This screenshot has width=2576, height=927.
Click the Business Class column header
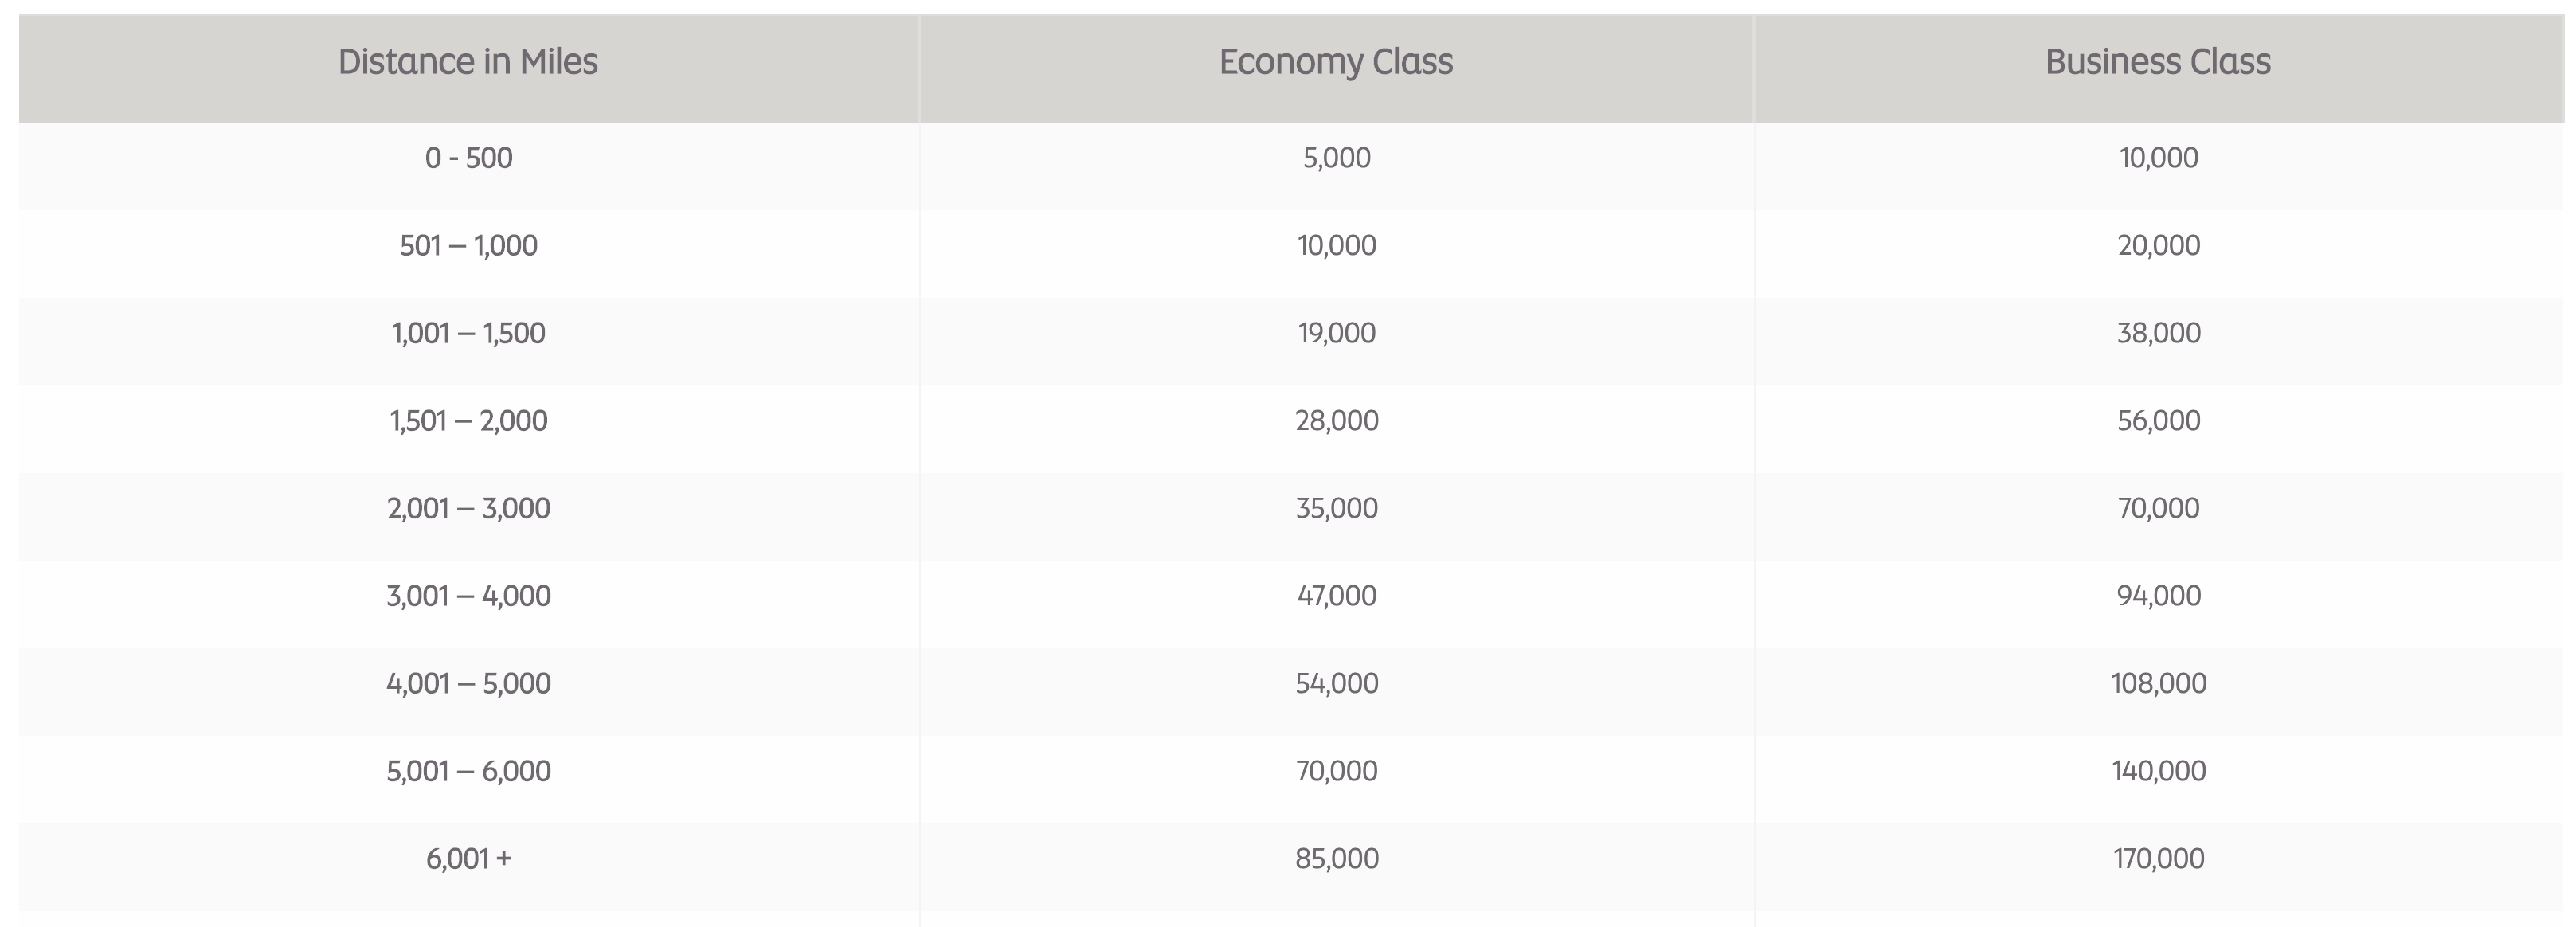2158,62
